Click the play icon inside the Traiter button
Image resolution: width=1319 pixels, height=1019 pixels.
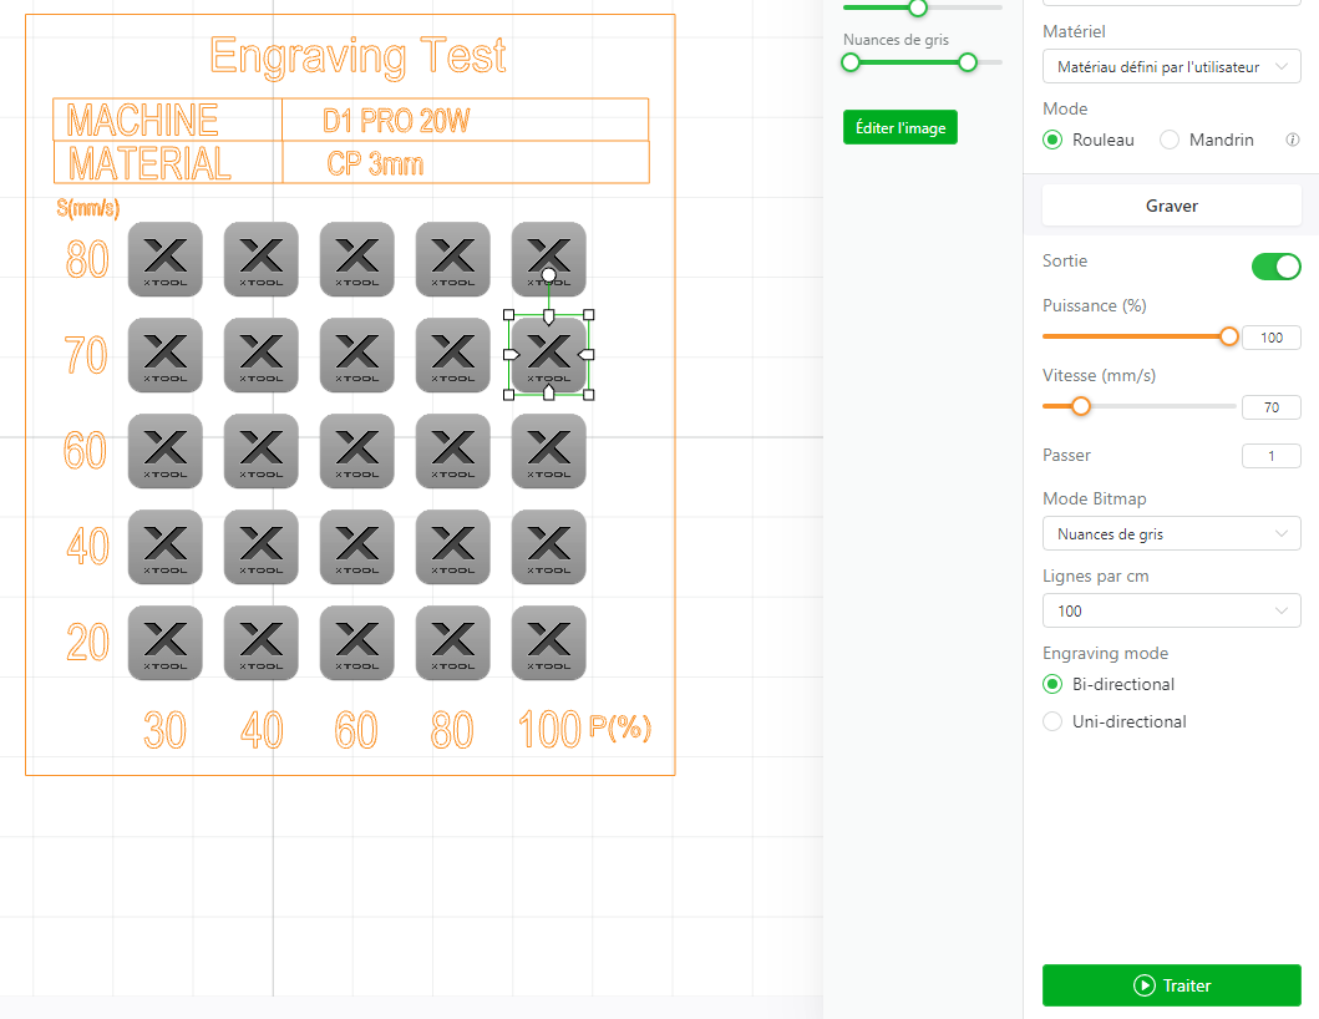pyautogui.click(x=1144, y=985)
